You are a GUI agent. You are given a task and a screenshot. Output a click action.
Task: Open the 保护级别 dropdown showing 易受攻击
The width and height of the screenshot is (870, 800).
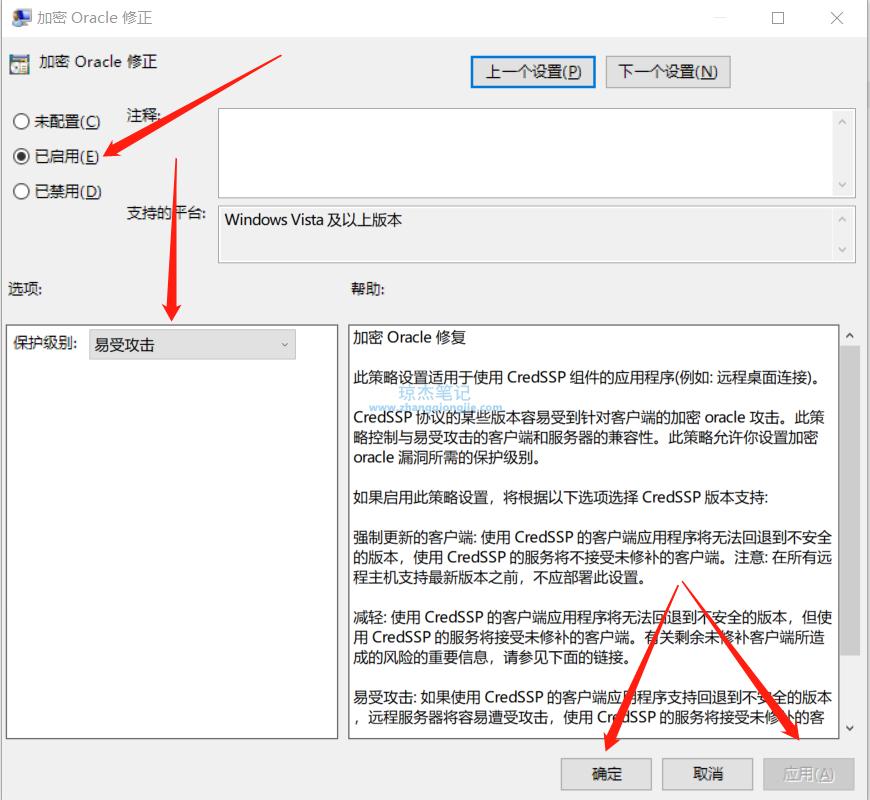point(192,345)
